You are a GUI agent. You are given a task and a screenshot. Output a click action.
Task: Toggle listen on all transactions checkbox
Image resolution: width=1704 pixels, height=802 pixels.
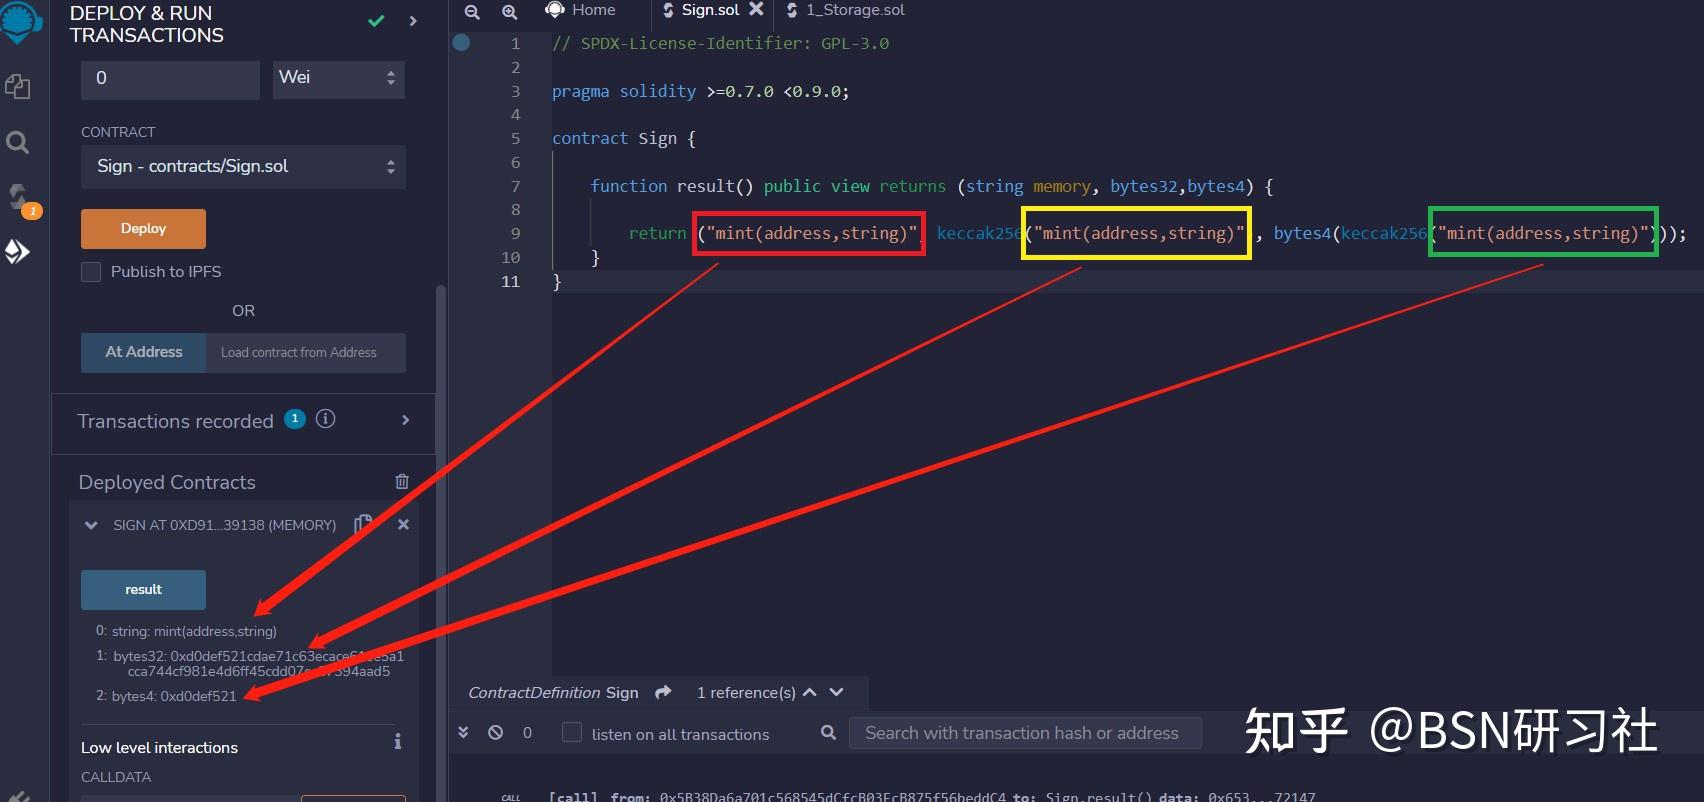point(572,733)
